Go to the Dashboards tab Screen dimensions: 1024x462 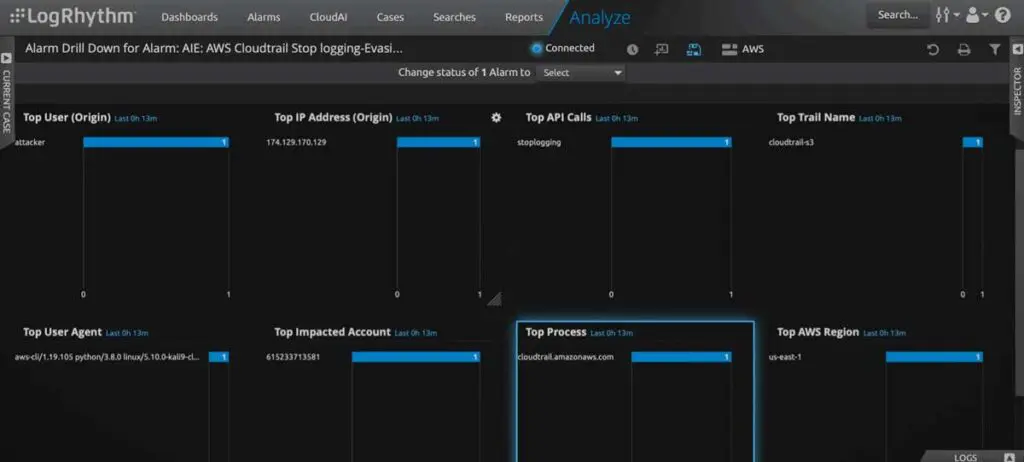tap(189, 18)
